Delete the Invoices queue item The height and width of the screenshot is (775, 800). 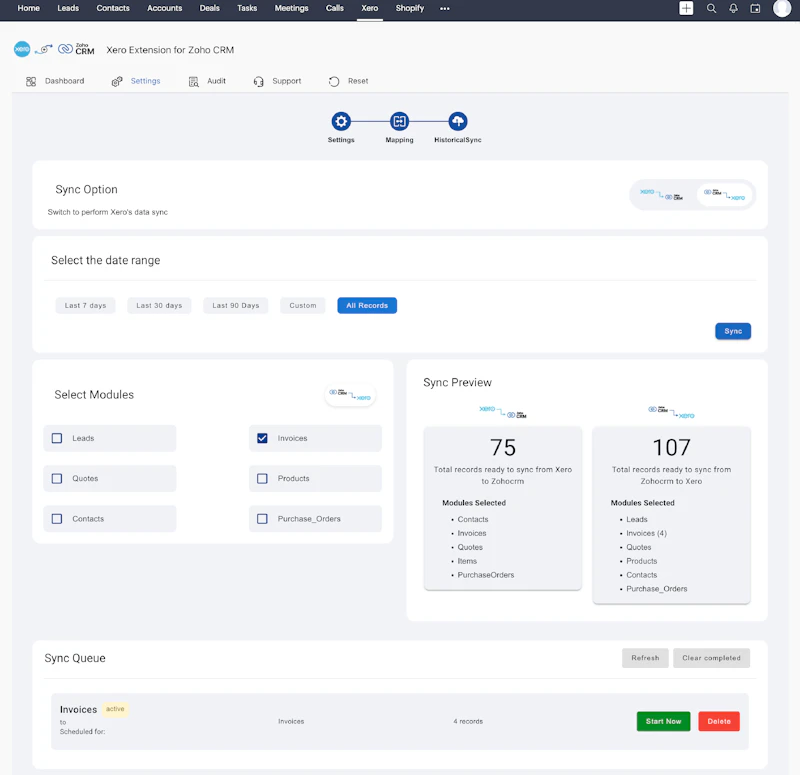click(719, 721)
